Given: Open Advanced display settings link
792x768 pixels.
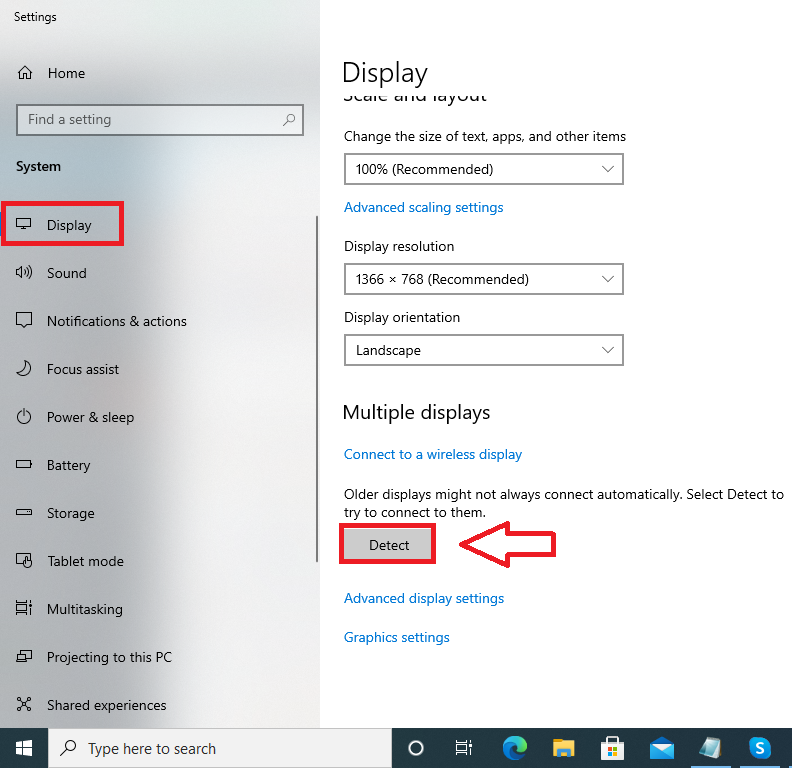Looking at the screenshot, I should coord(424,598).
